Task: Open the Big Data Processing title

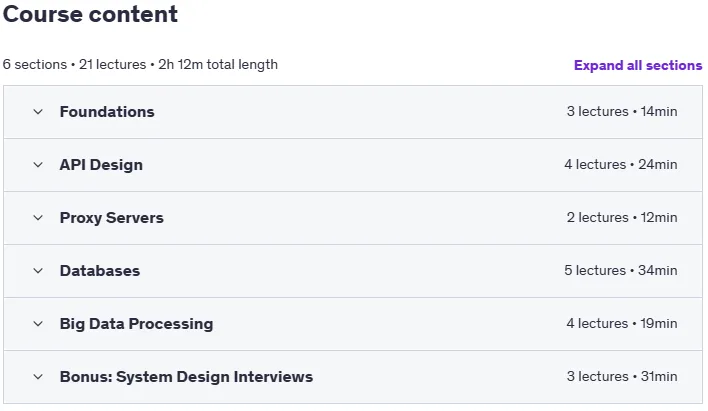Action: click(x=136, y=324)
